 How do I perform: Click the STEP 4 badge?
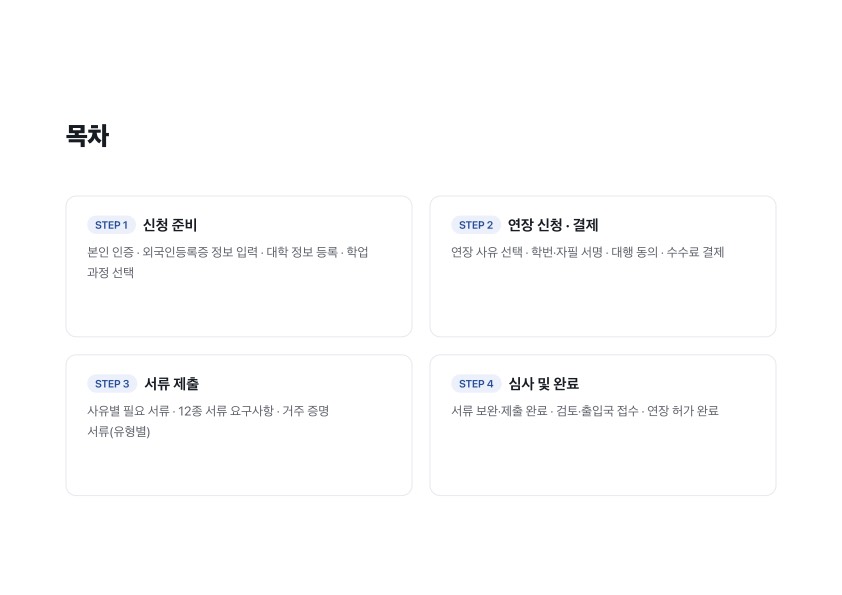click(x=476, y=384)
